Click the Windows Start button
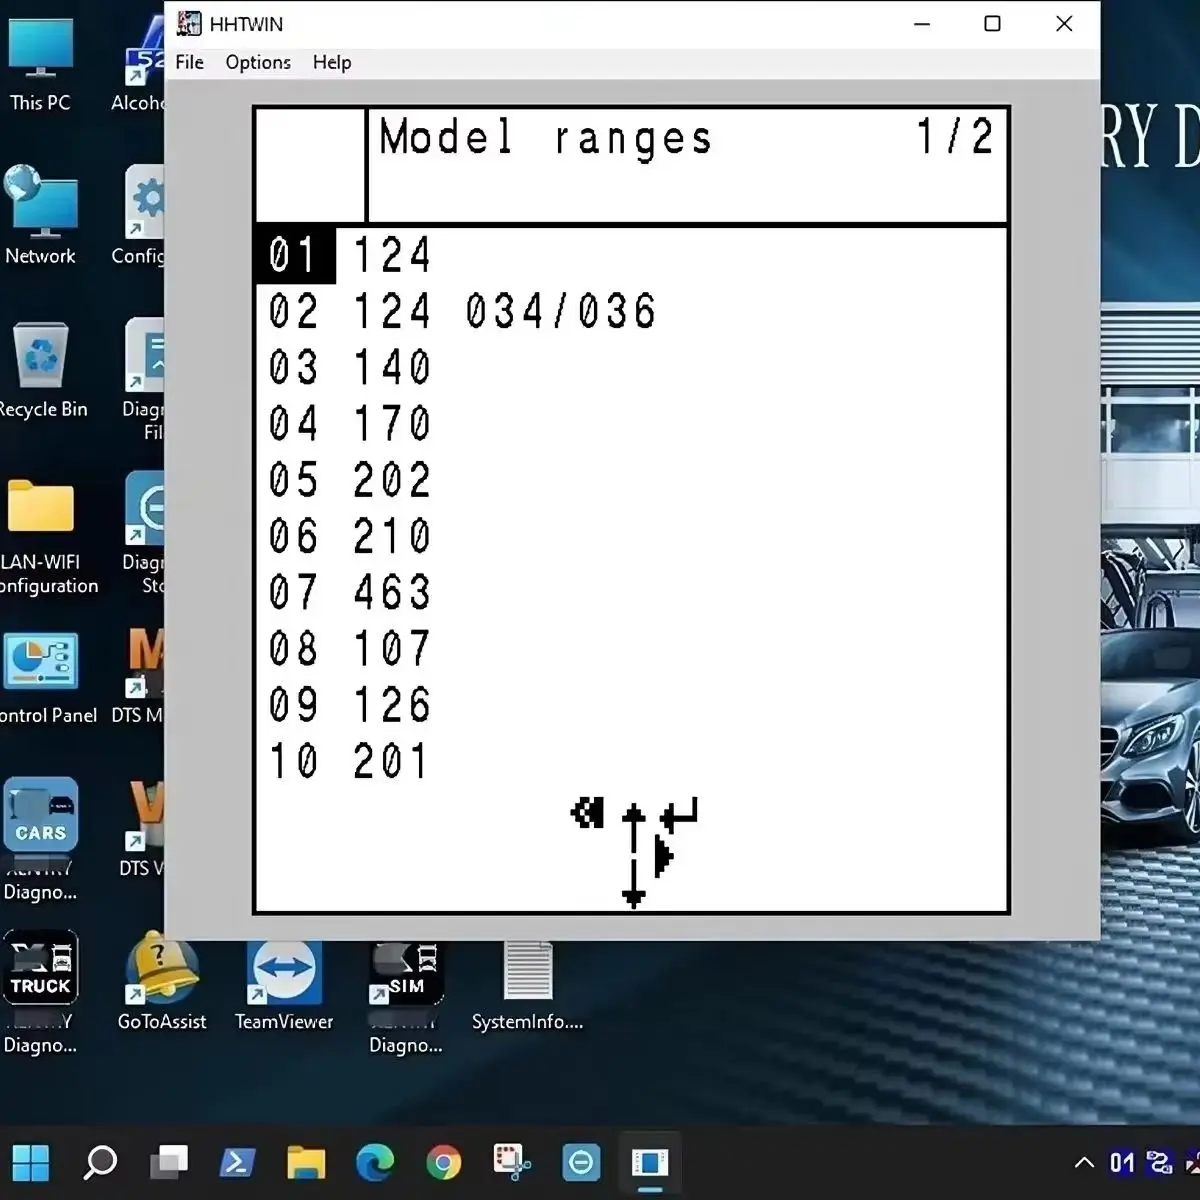The height and width of the screenshot is (1200, 1200). pyautogui.click(x=31, y=1162)
